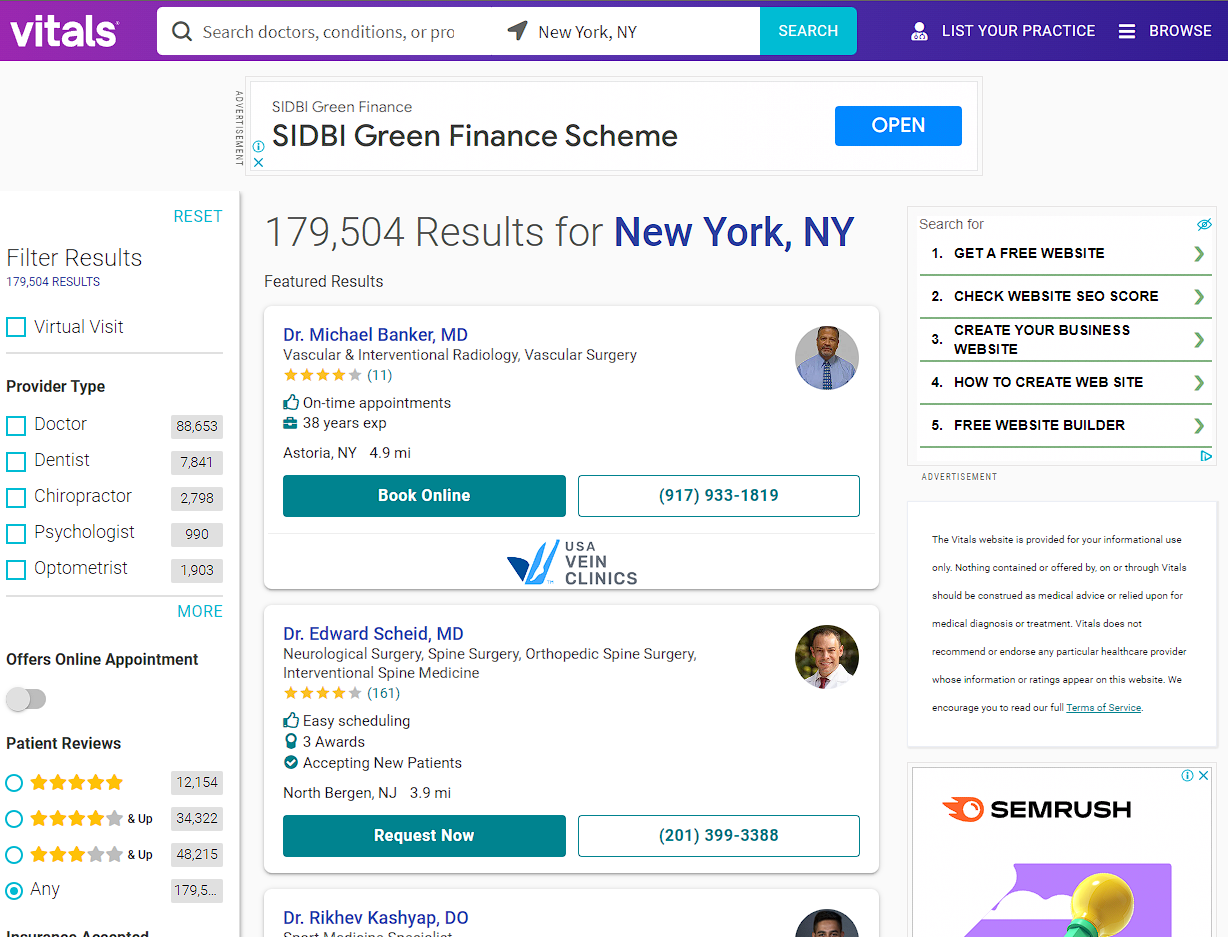The image size is (1228, 937).
Task: Click Request Now for Dr. Scheid
Action: coord(424,836)
